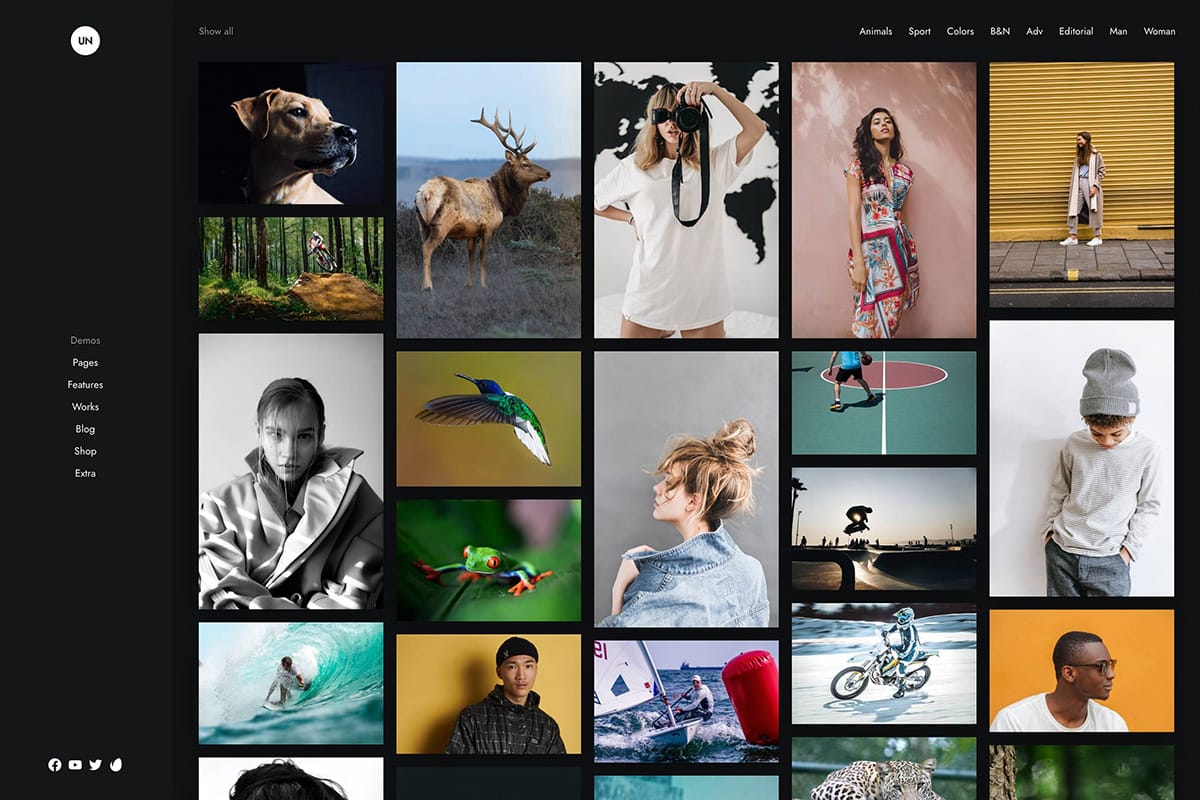Select the Colors filter

960,32
